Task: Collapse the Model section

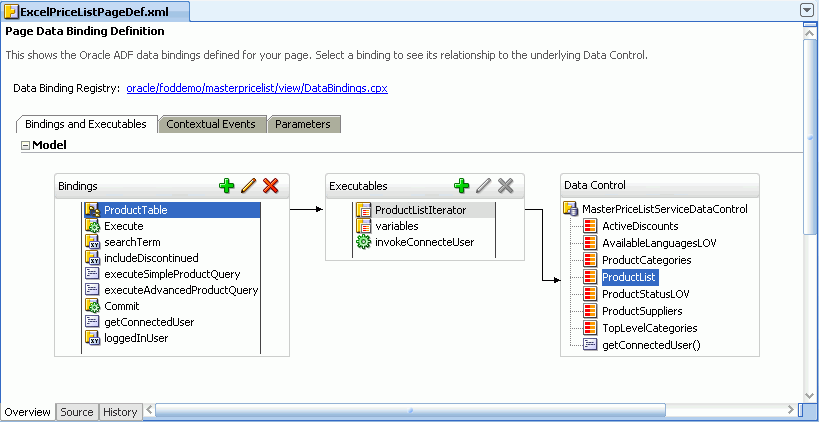Action: pos(25,146)
